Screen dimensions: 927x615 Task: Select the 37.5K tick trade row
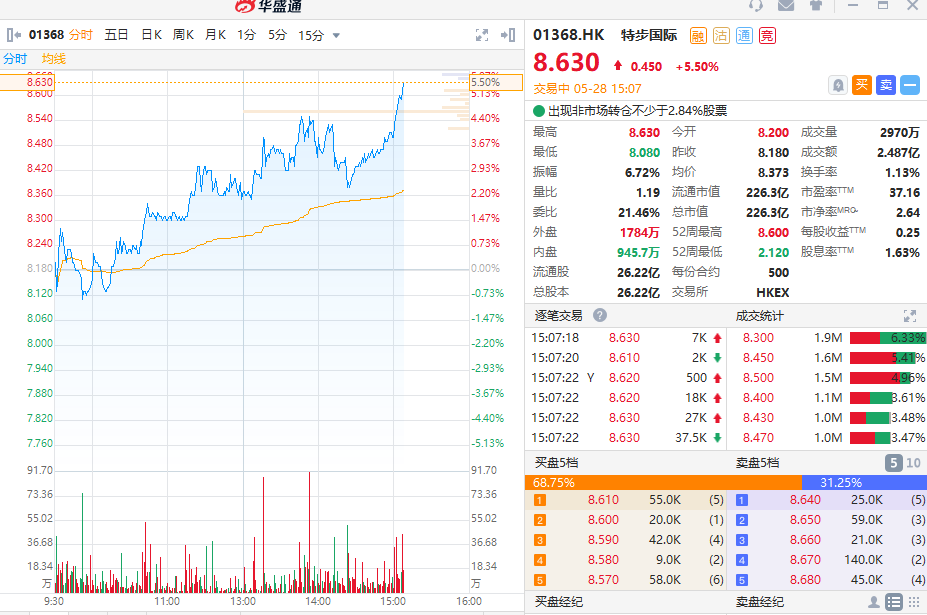point(627,438)
